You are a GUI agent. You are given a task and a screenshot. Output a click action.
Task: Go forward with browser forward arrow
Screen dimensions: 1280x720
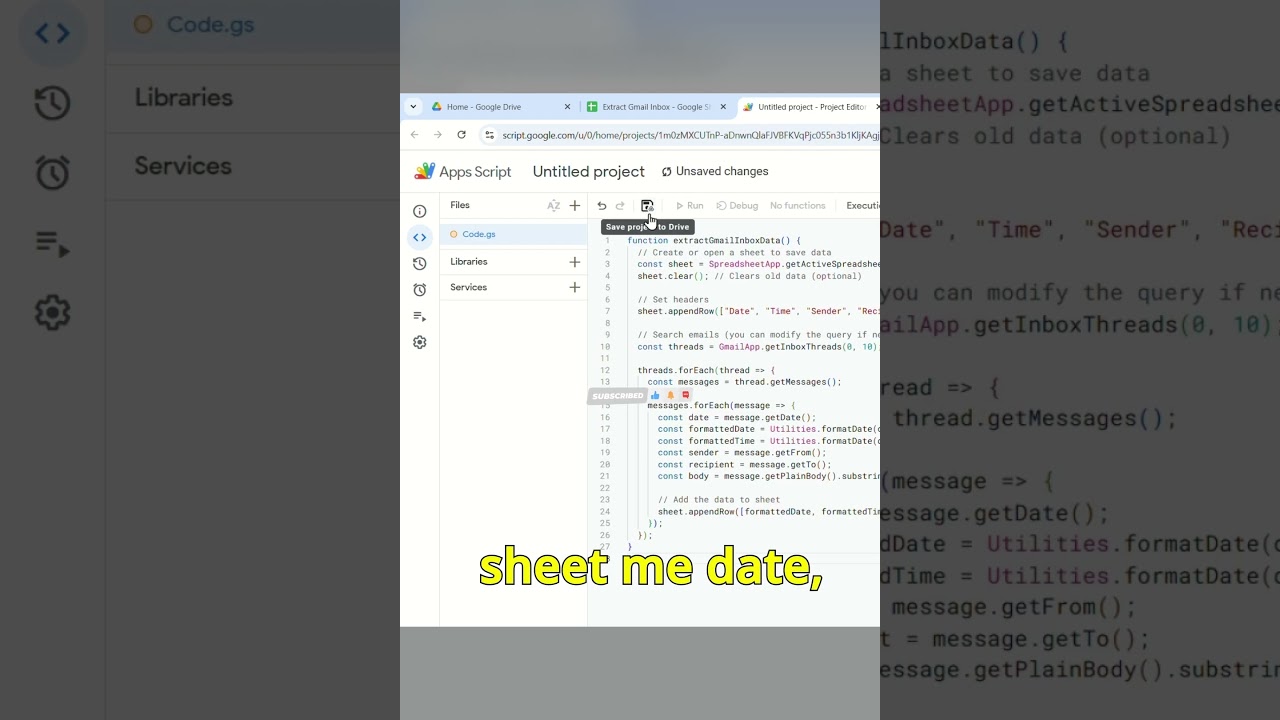(x=438, y=135)
